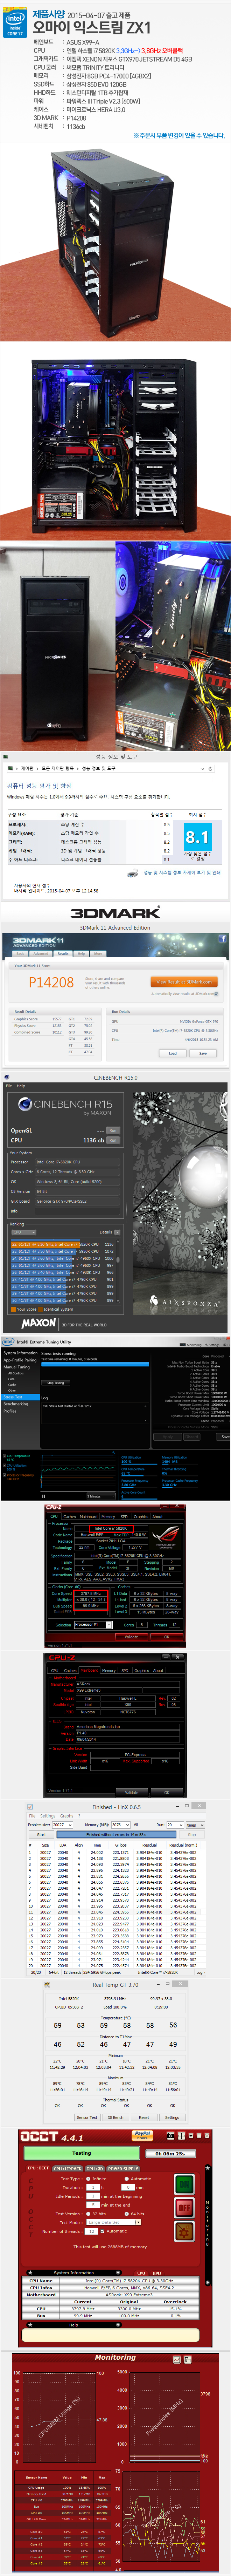This screenshot has width=231, height=2576.
Task: Click the Save button in 3DMark 11
Action: click(x=203, y=1053)
